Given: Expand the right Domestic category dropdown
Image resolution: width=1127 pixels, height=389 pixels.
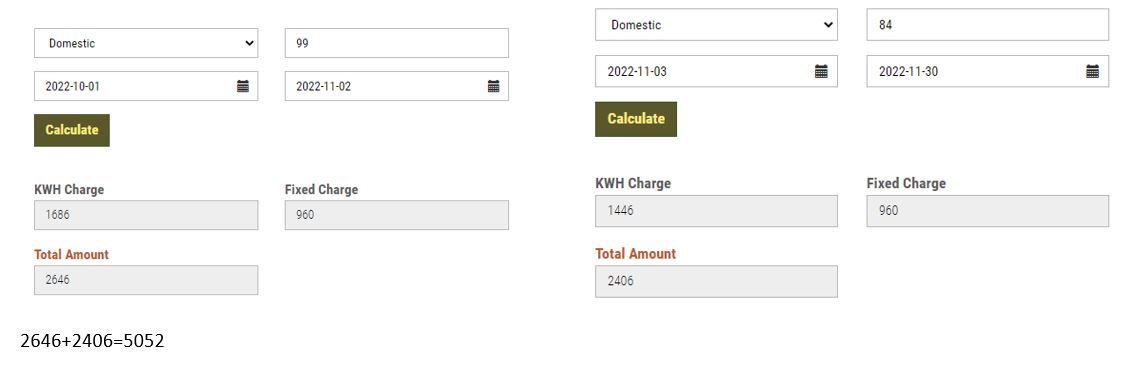Looking at the screenshot, I should point(716,24).
